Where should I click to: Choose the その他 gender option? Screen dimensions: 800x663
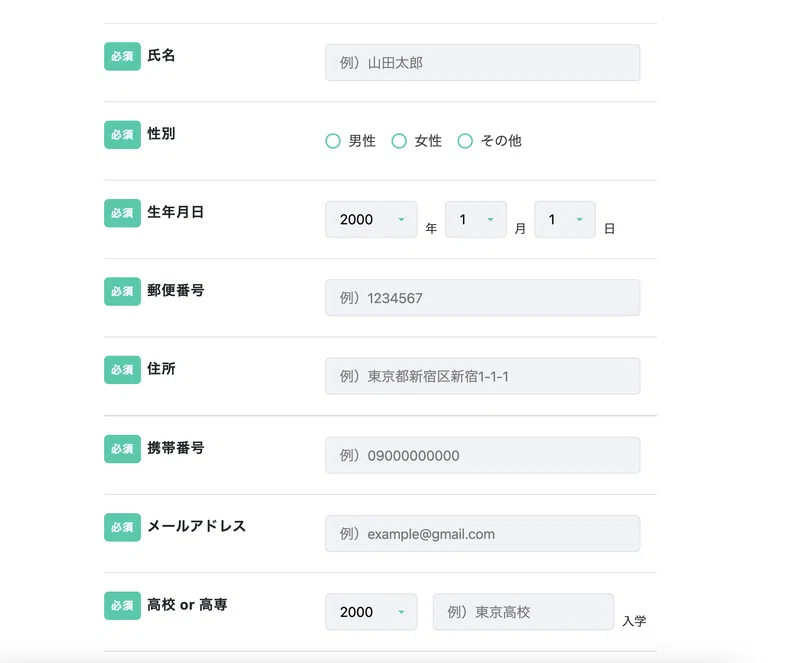(x=465, y=141)
